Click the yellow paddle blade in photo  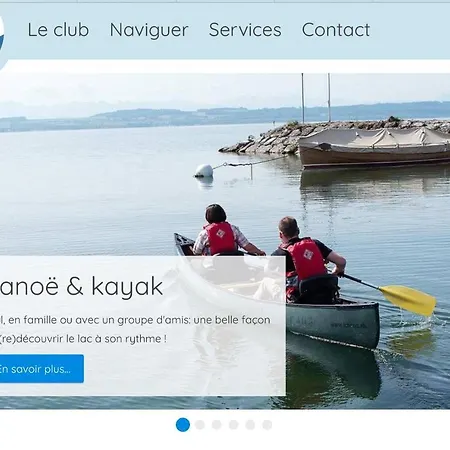tap(408, 300)
